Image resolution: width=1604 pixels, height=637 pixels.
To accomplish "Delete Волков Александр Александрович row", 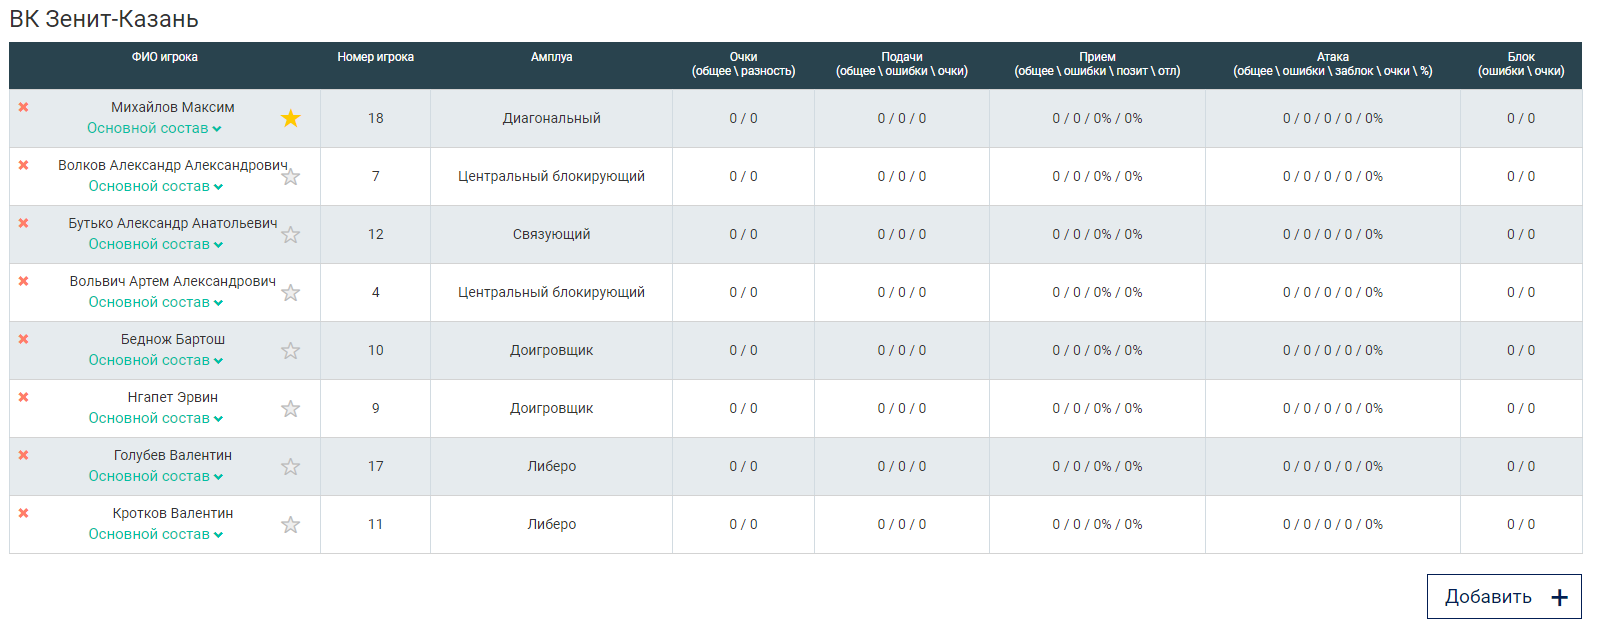I will [23, 165].
